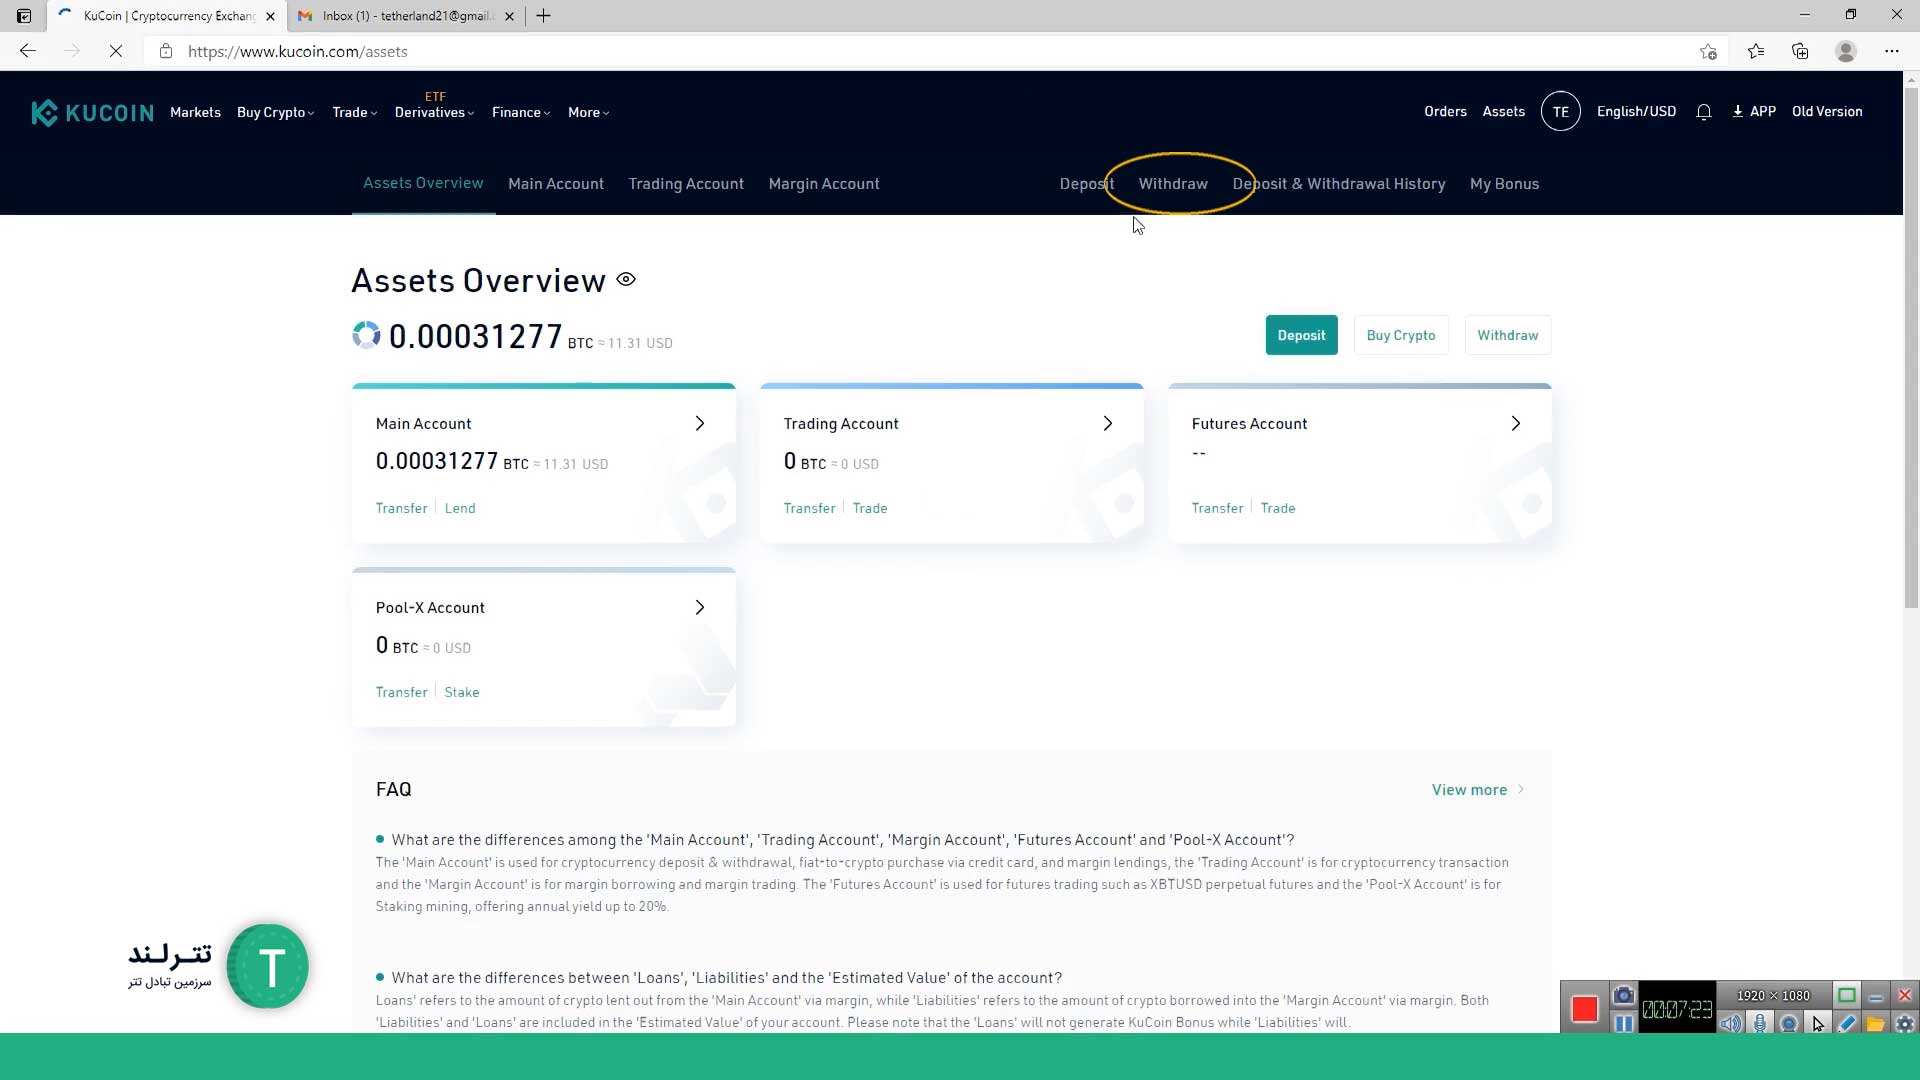Image resolution: width=1920 pixels, height=1080 pixels.
Task: Open browser Favorites list icon
Action: [x=1755, y=51]
